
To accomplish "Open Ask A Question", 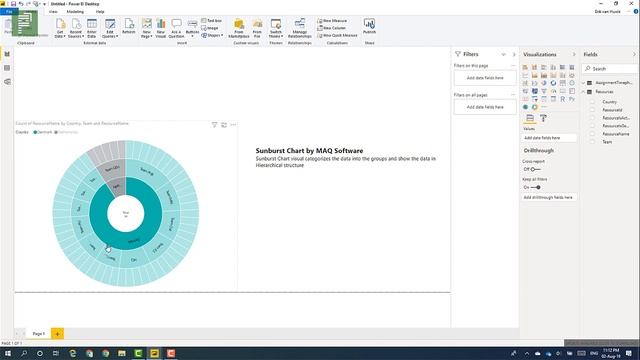I will (176, 28).
